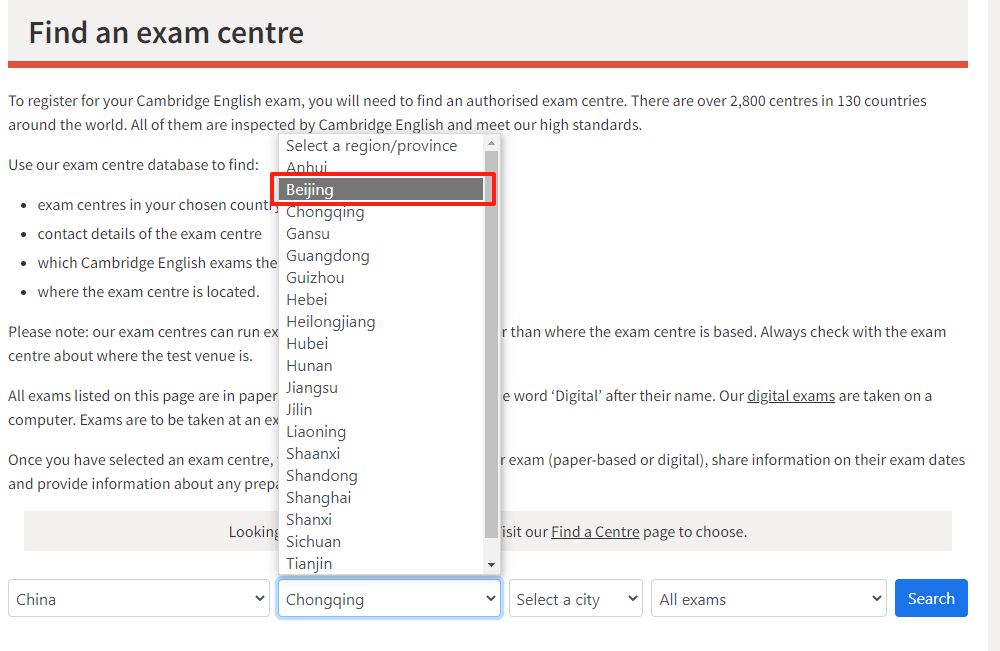This screenshot has height=651, width=1000.
Task: Click 'where the exam centre is located.' bullet
Action: pyautogui.click(x=149, y=292)
